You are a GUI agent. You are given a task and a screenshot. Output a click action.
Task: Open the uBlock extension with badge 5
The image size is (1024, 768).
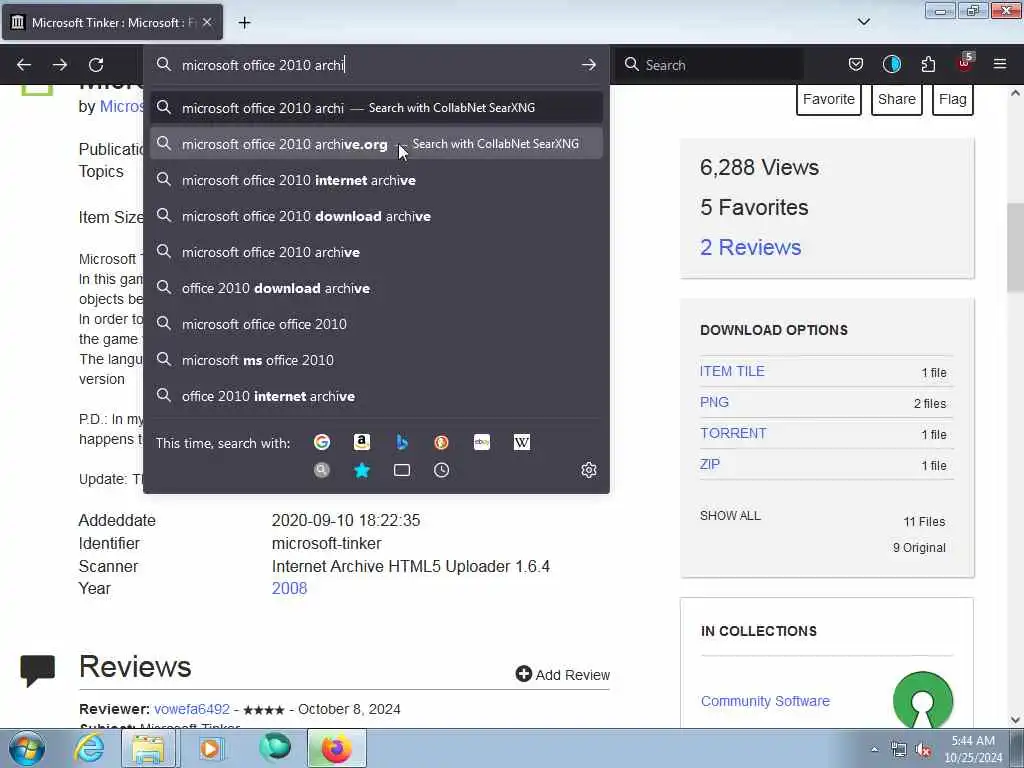click(x=965, y=63)
